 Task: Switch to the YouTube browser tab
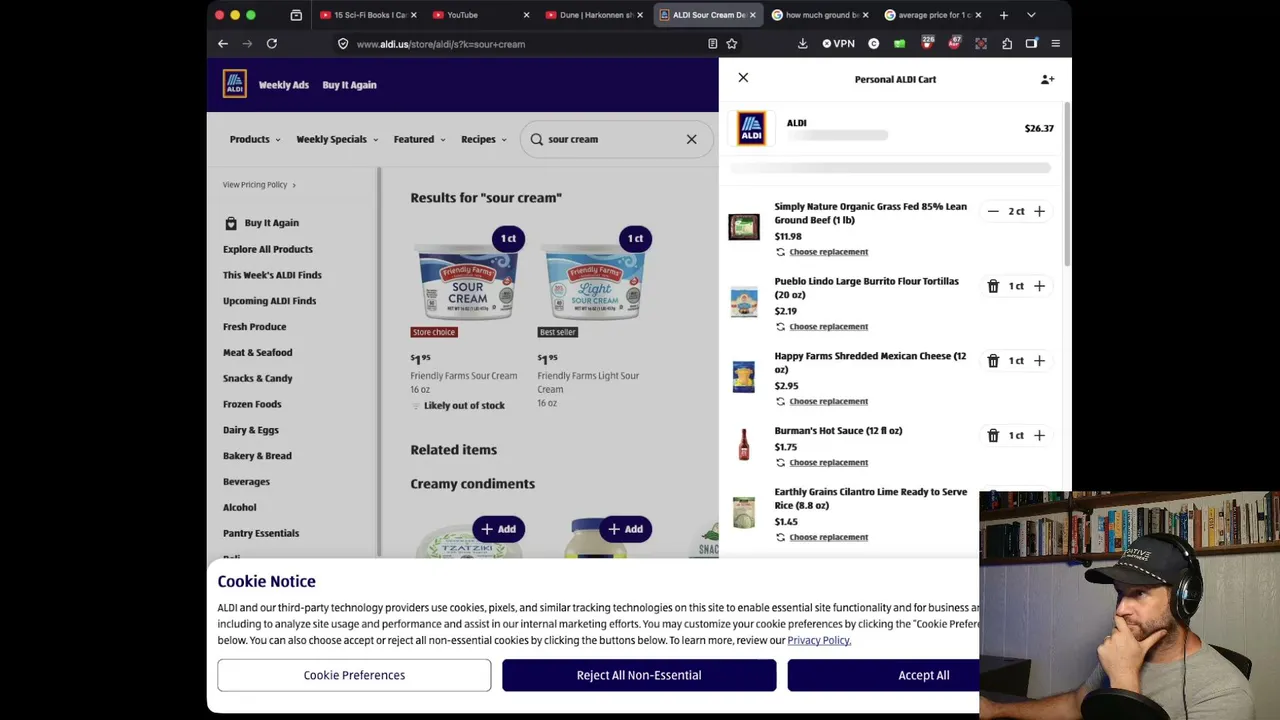(481, 15)
